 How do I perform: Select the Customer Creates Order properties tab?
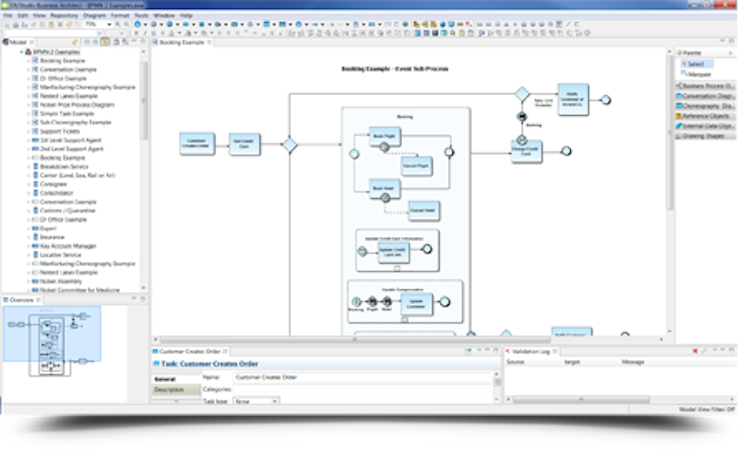[189, 352]
